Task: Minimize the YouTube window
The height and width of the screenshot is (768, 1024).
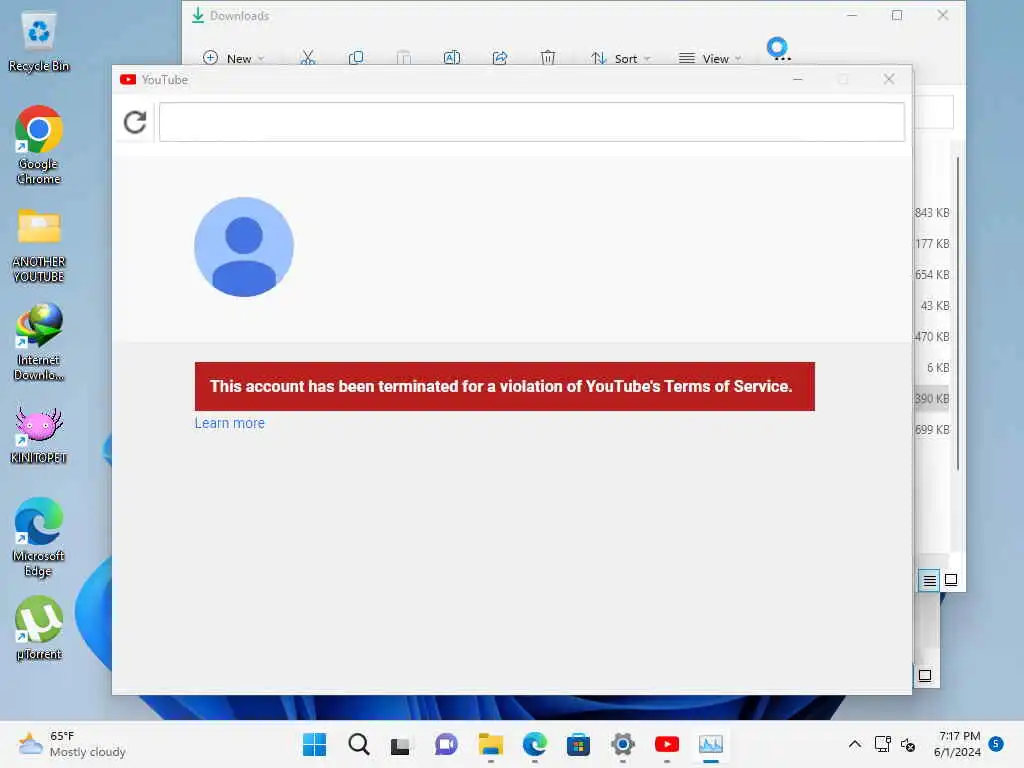Action: [x=797, y=79]
